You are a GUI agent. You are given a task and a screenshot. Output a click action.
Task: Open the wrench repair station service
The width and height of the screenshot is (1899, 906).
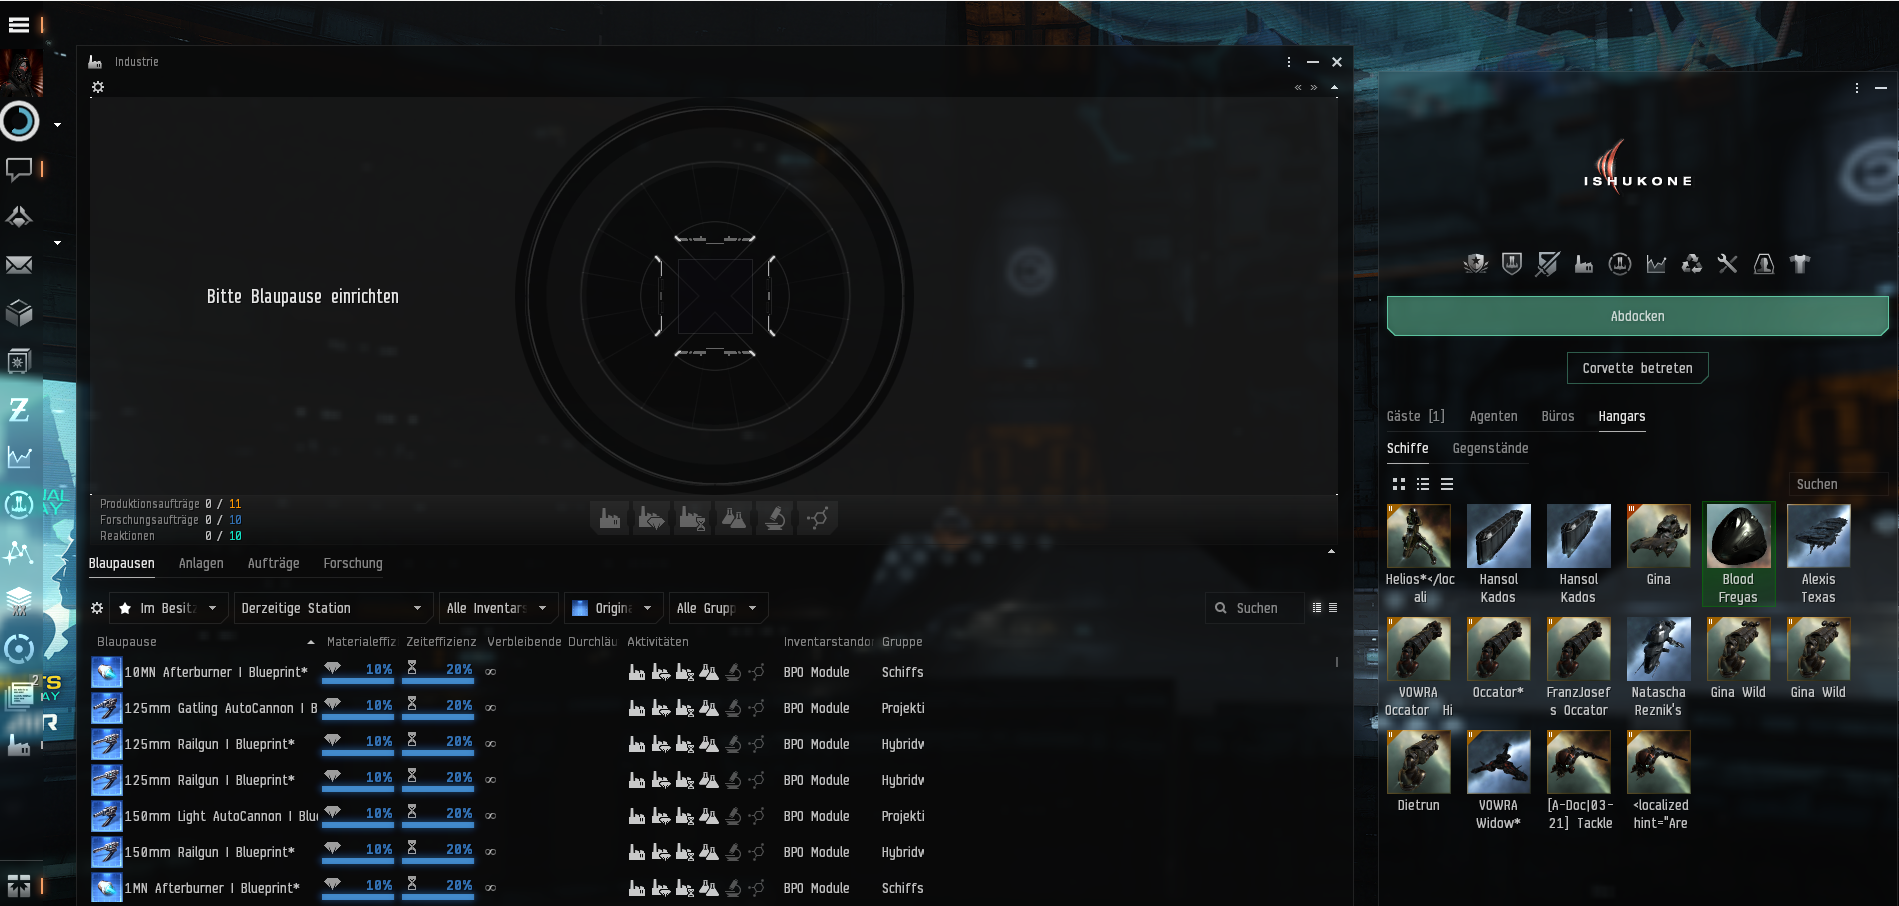(x=1728, y=264)
